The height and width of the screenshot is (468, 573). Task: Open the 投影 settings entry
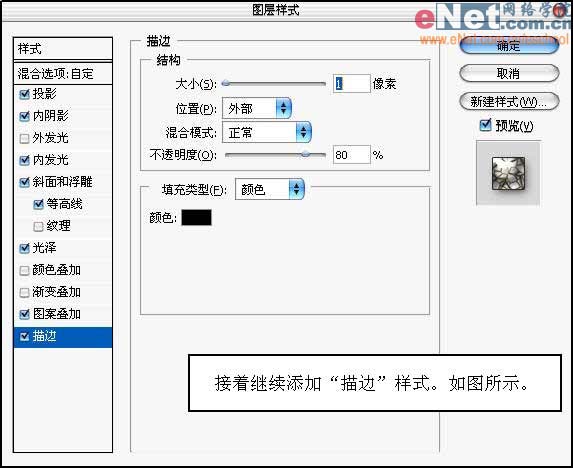(x=45, y=94)
